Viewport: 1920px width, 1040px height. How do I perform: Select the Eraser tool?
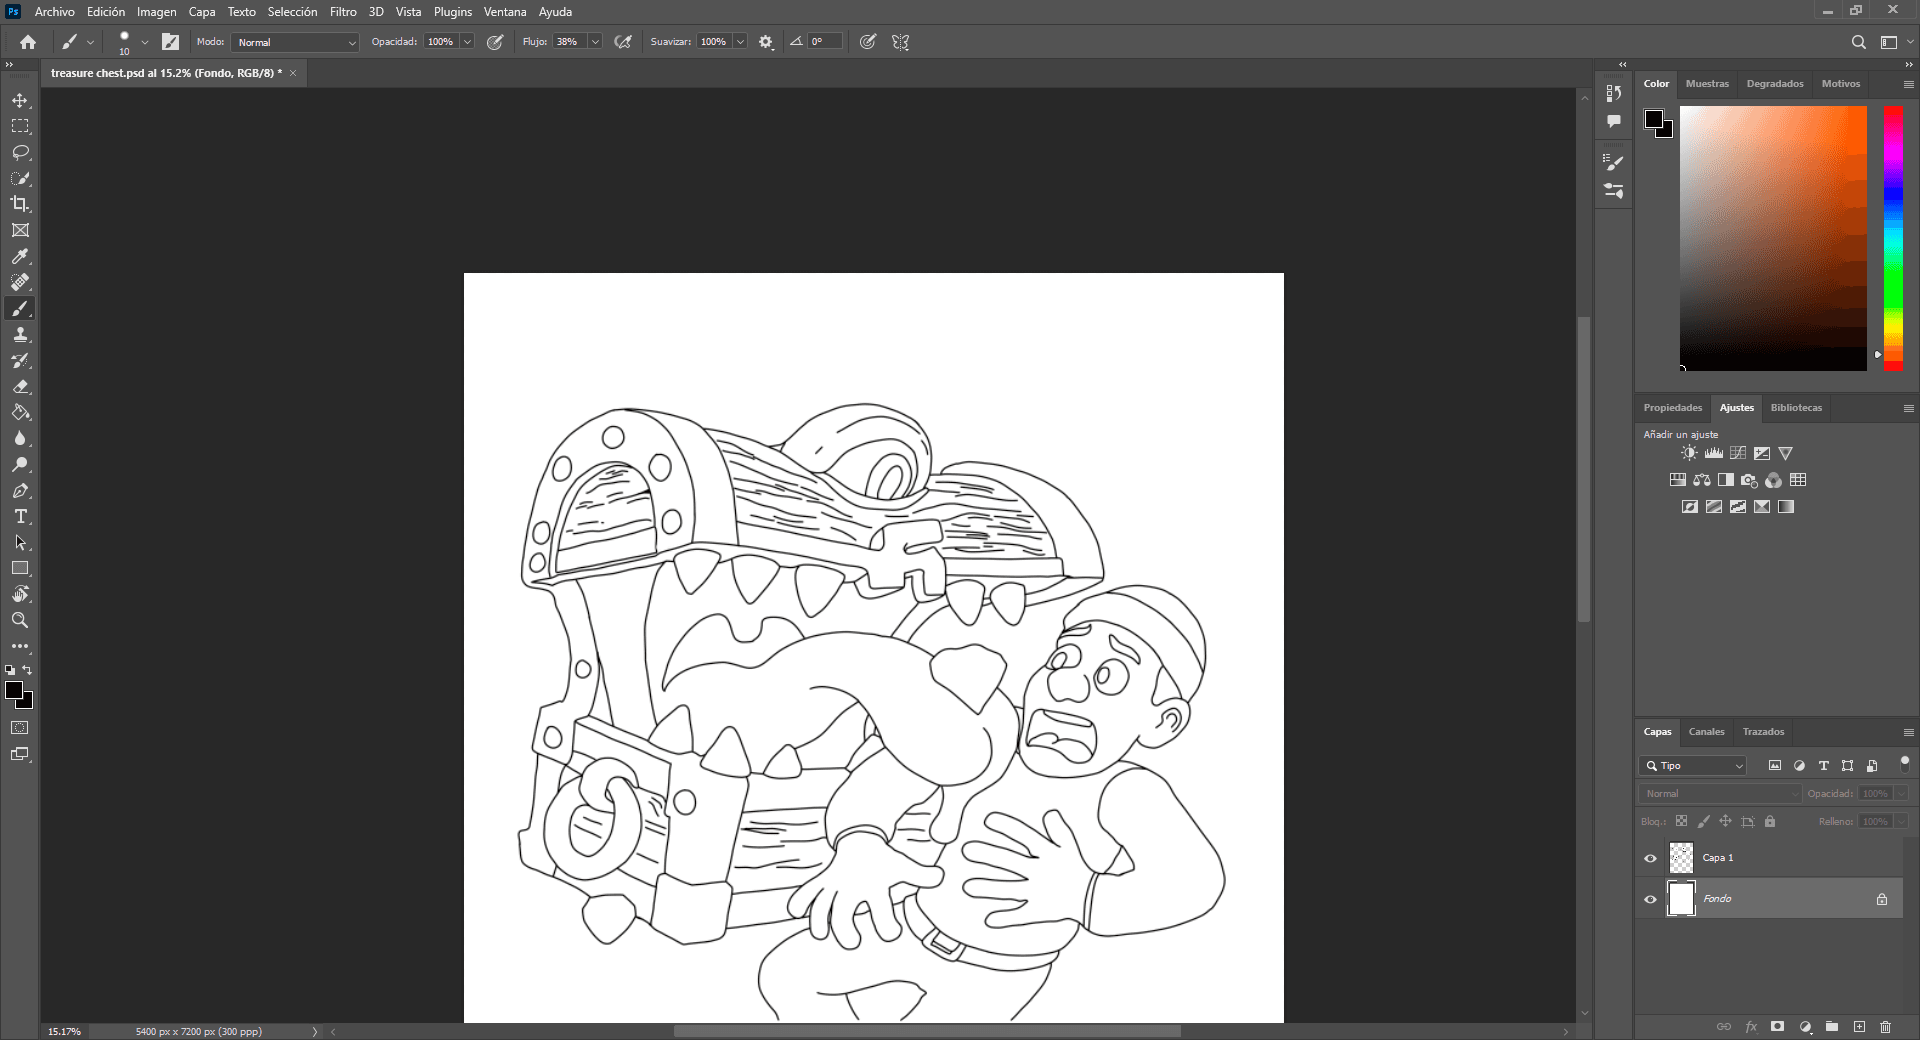(20, 386)
